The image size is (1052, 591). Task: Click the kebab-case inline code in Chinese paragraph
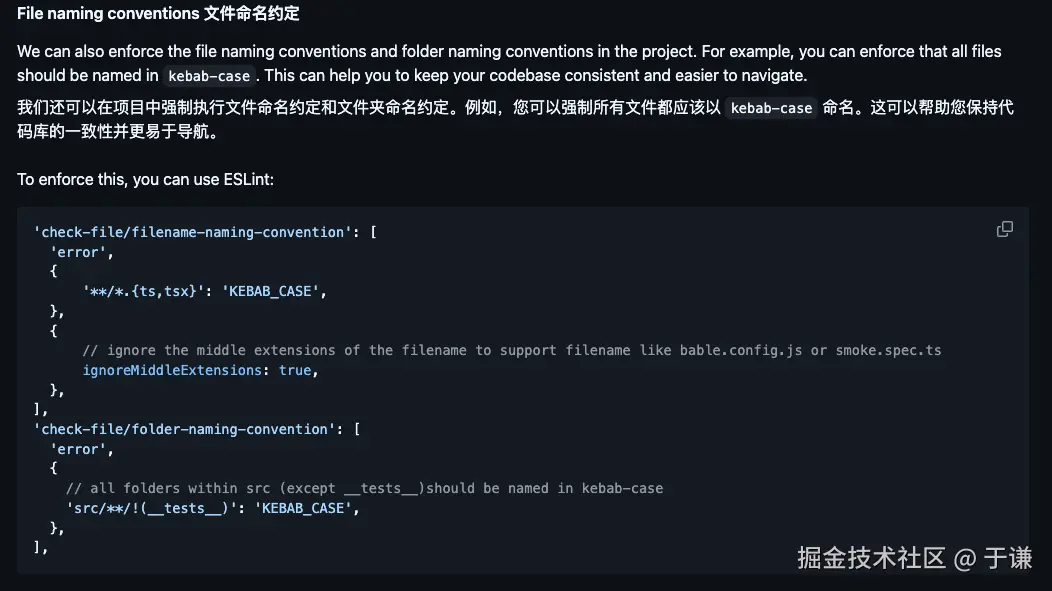(771, 108)
